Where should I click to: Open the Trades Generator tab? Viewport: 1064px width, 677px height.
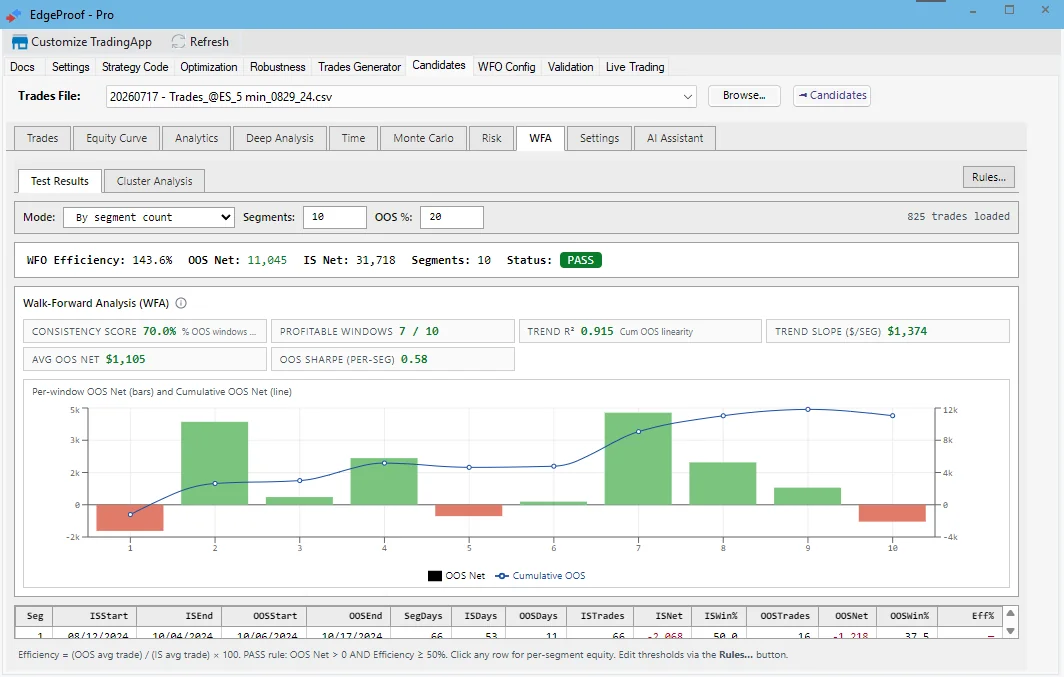360,66
